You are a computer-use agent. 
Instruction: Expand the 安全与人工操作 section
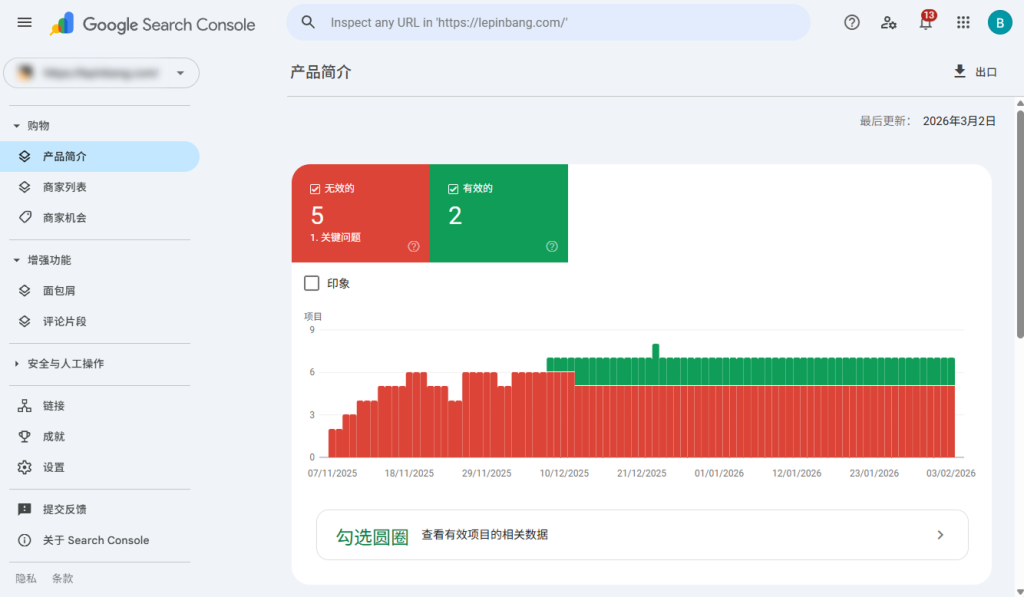16,364
